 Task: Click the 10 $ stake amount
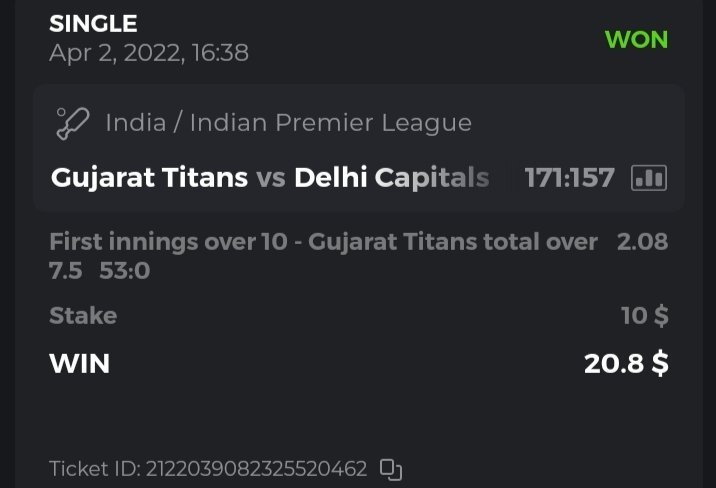click(644, 316)
